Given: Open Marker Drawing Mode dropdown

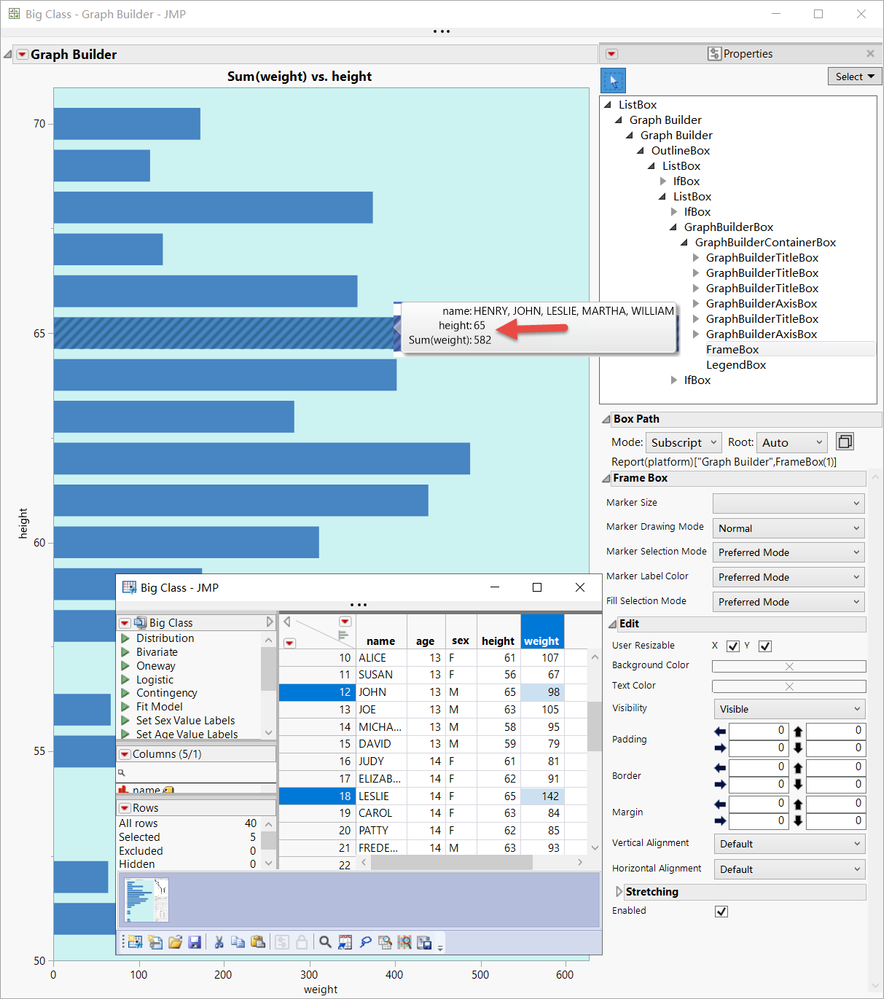Looking at the screenshot, I should click(x=788, y=528).
